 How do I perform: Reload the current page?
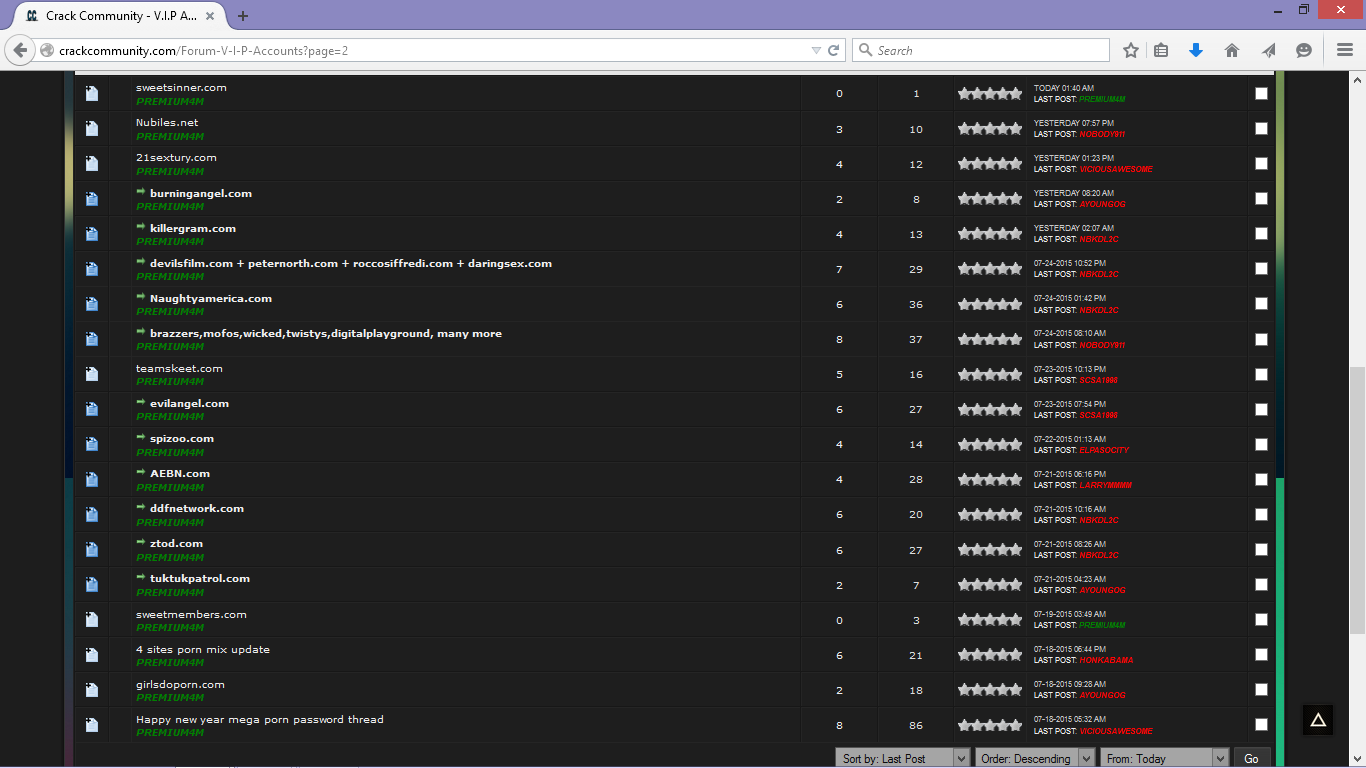click(833, 50)
